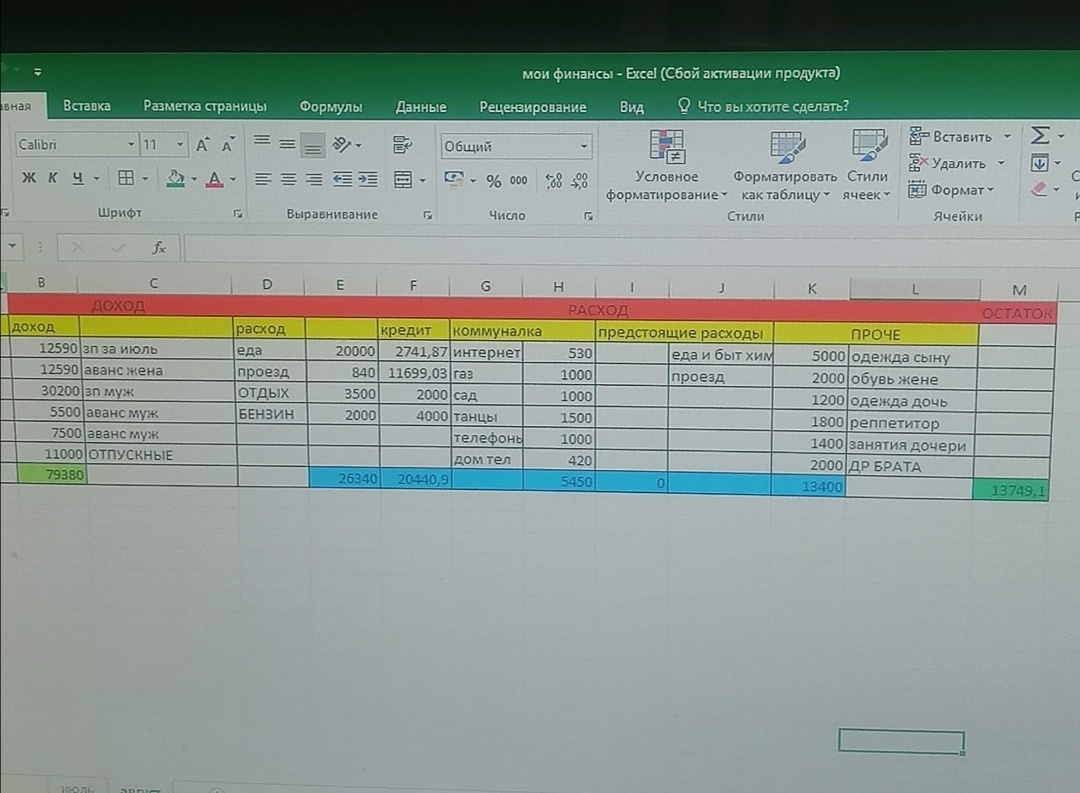1080x793 pixels.
Task: Open Вставка ribbon tab
Action: pyautogui.click(x=87, y=105)
